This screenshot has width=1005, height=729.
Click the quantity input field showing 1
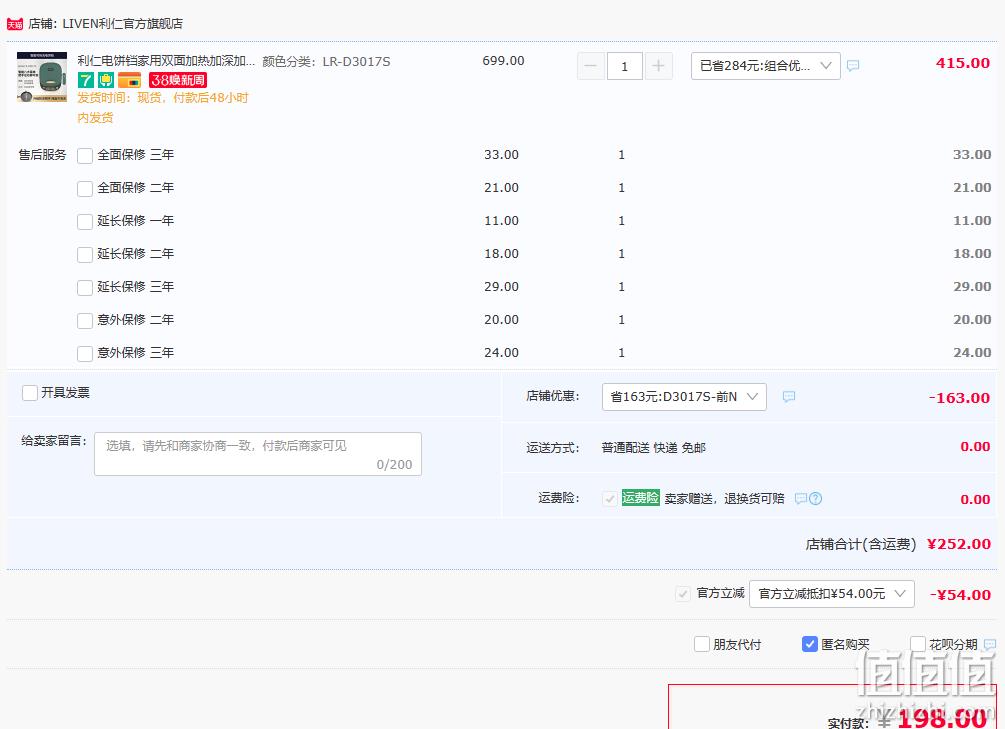[624, 66]
